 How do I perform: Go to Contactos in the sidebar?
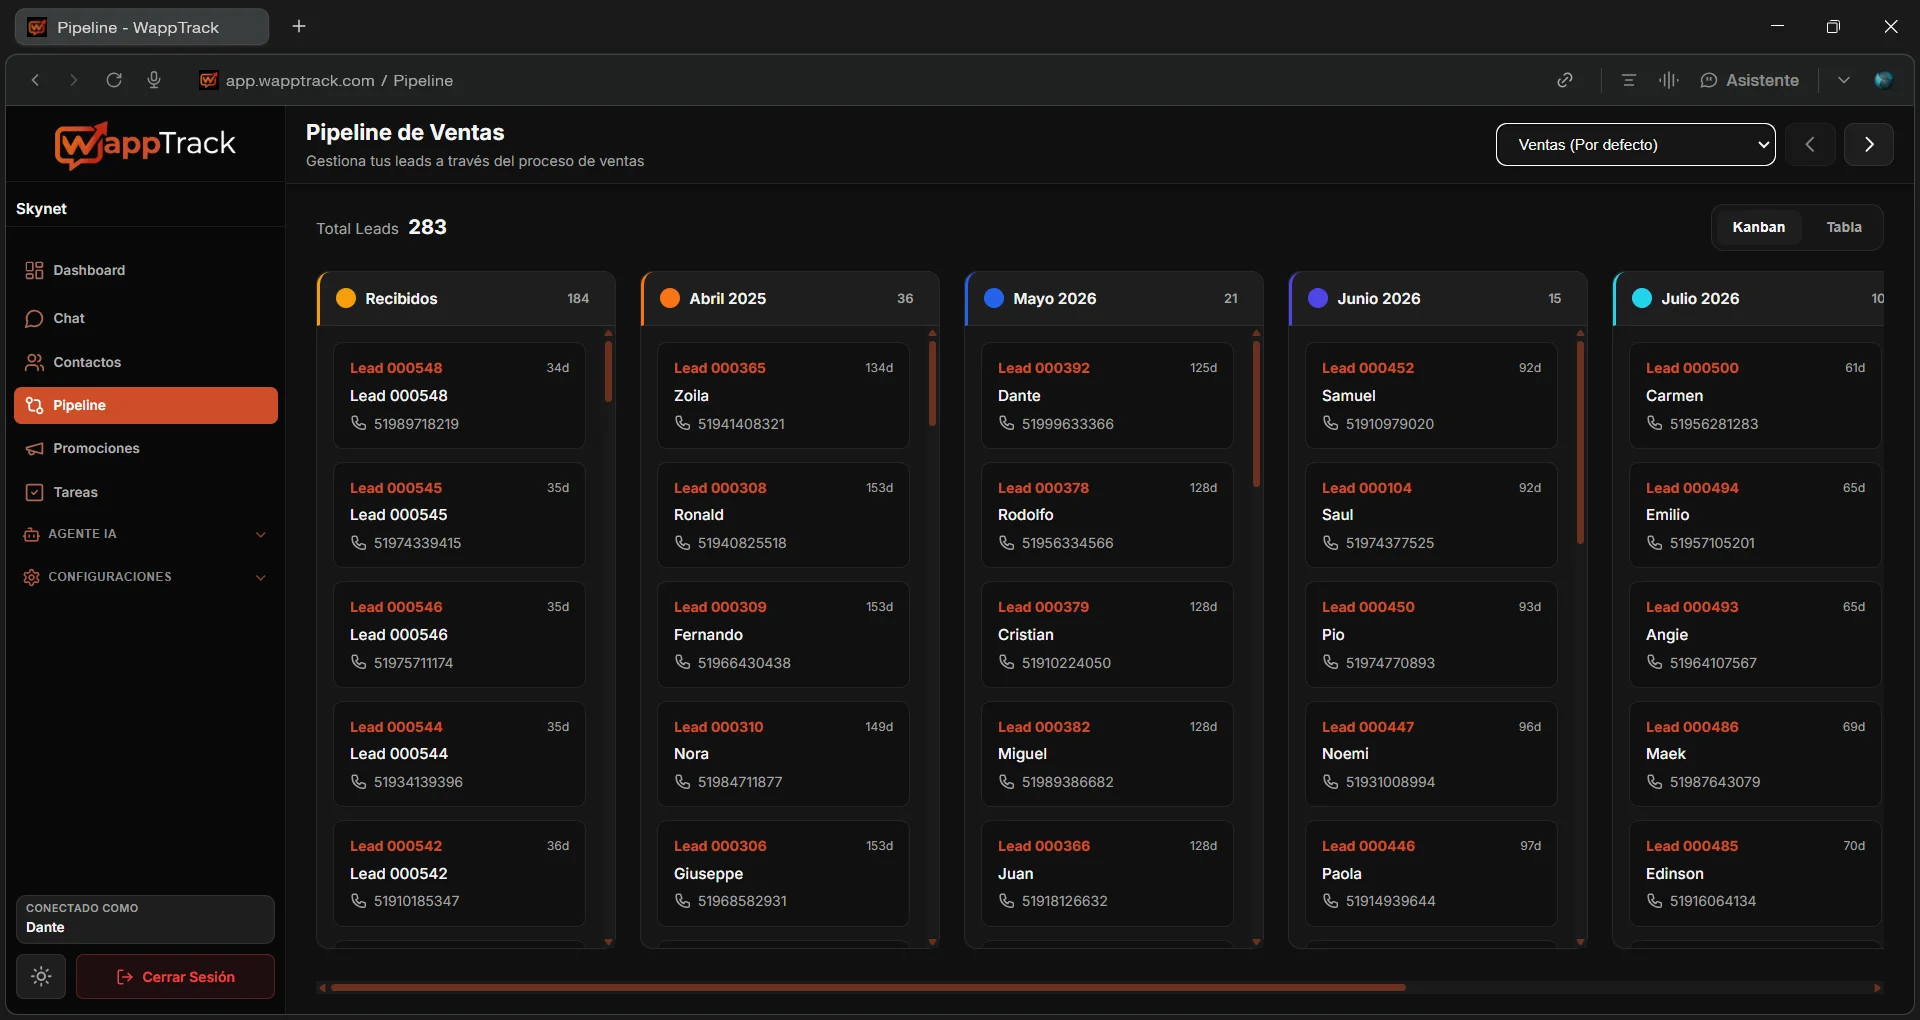[x=146, y=362]
